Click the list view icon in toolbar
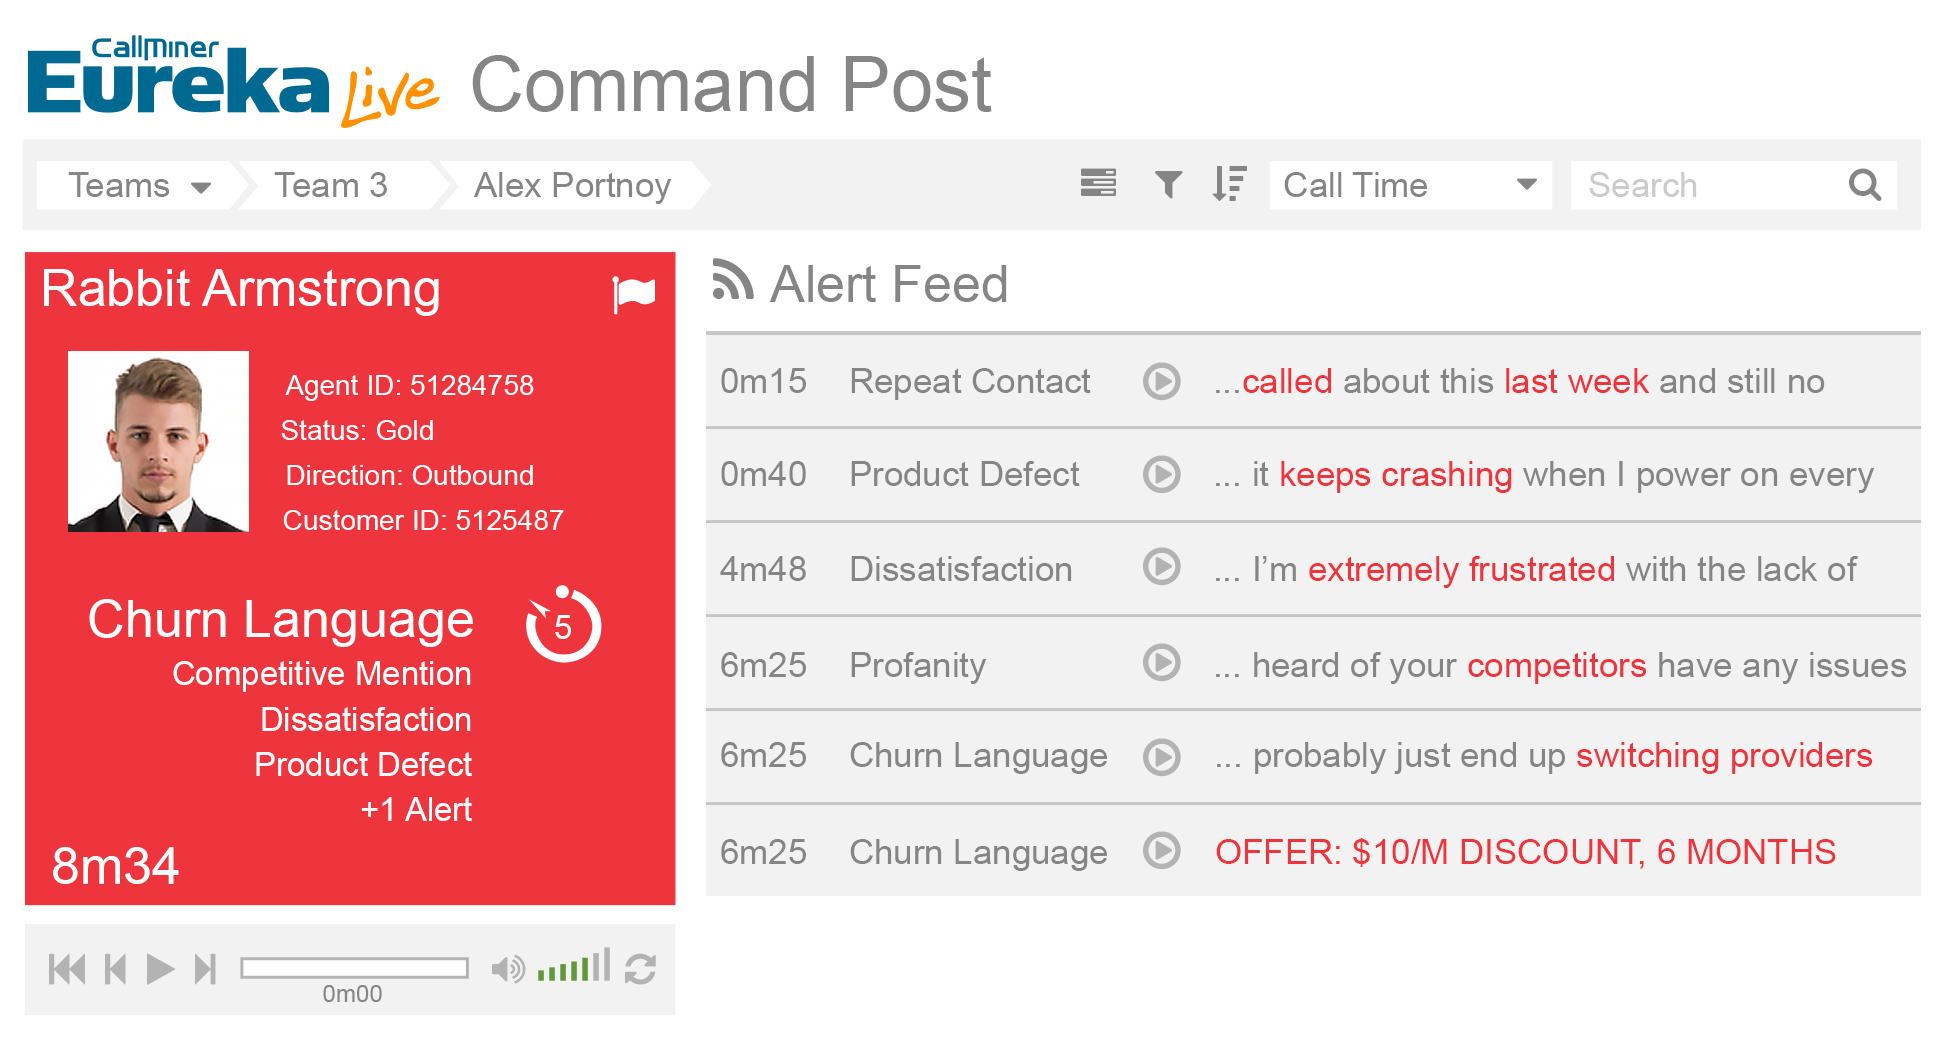Screen dimensions: 1945x1040 click(1097, 184)
